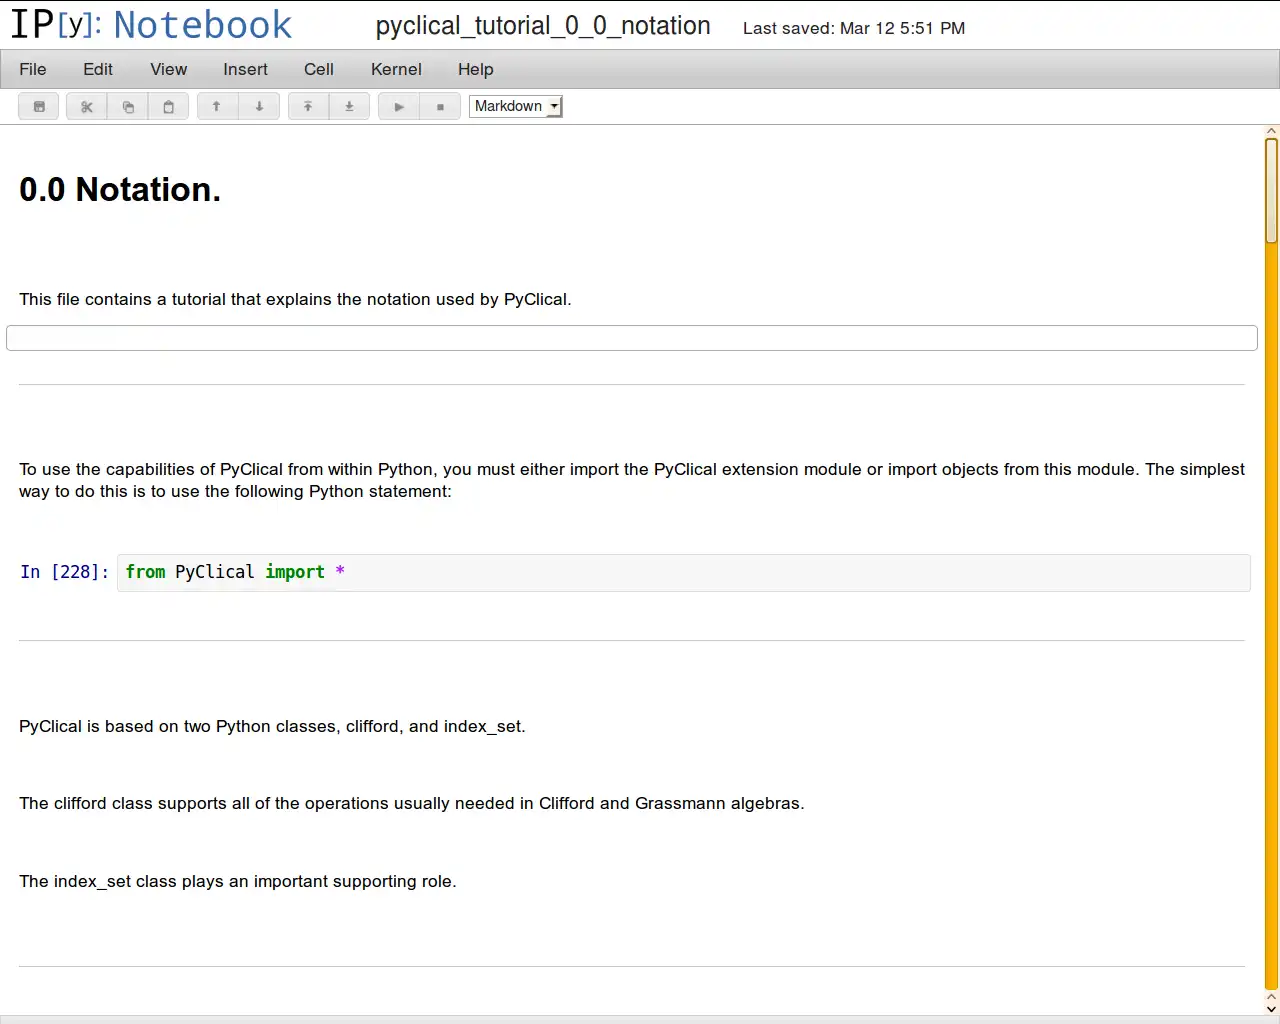Click the Save notebook icon
The height and width of the screenshot is (1024, 1280).
pos(39,106)
